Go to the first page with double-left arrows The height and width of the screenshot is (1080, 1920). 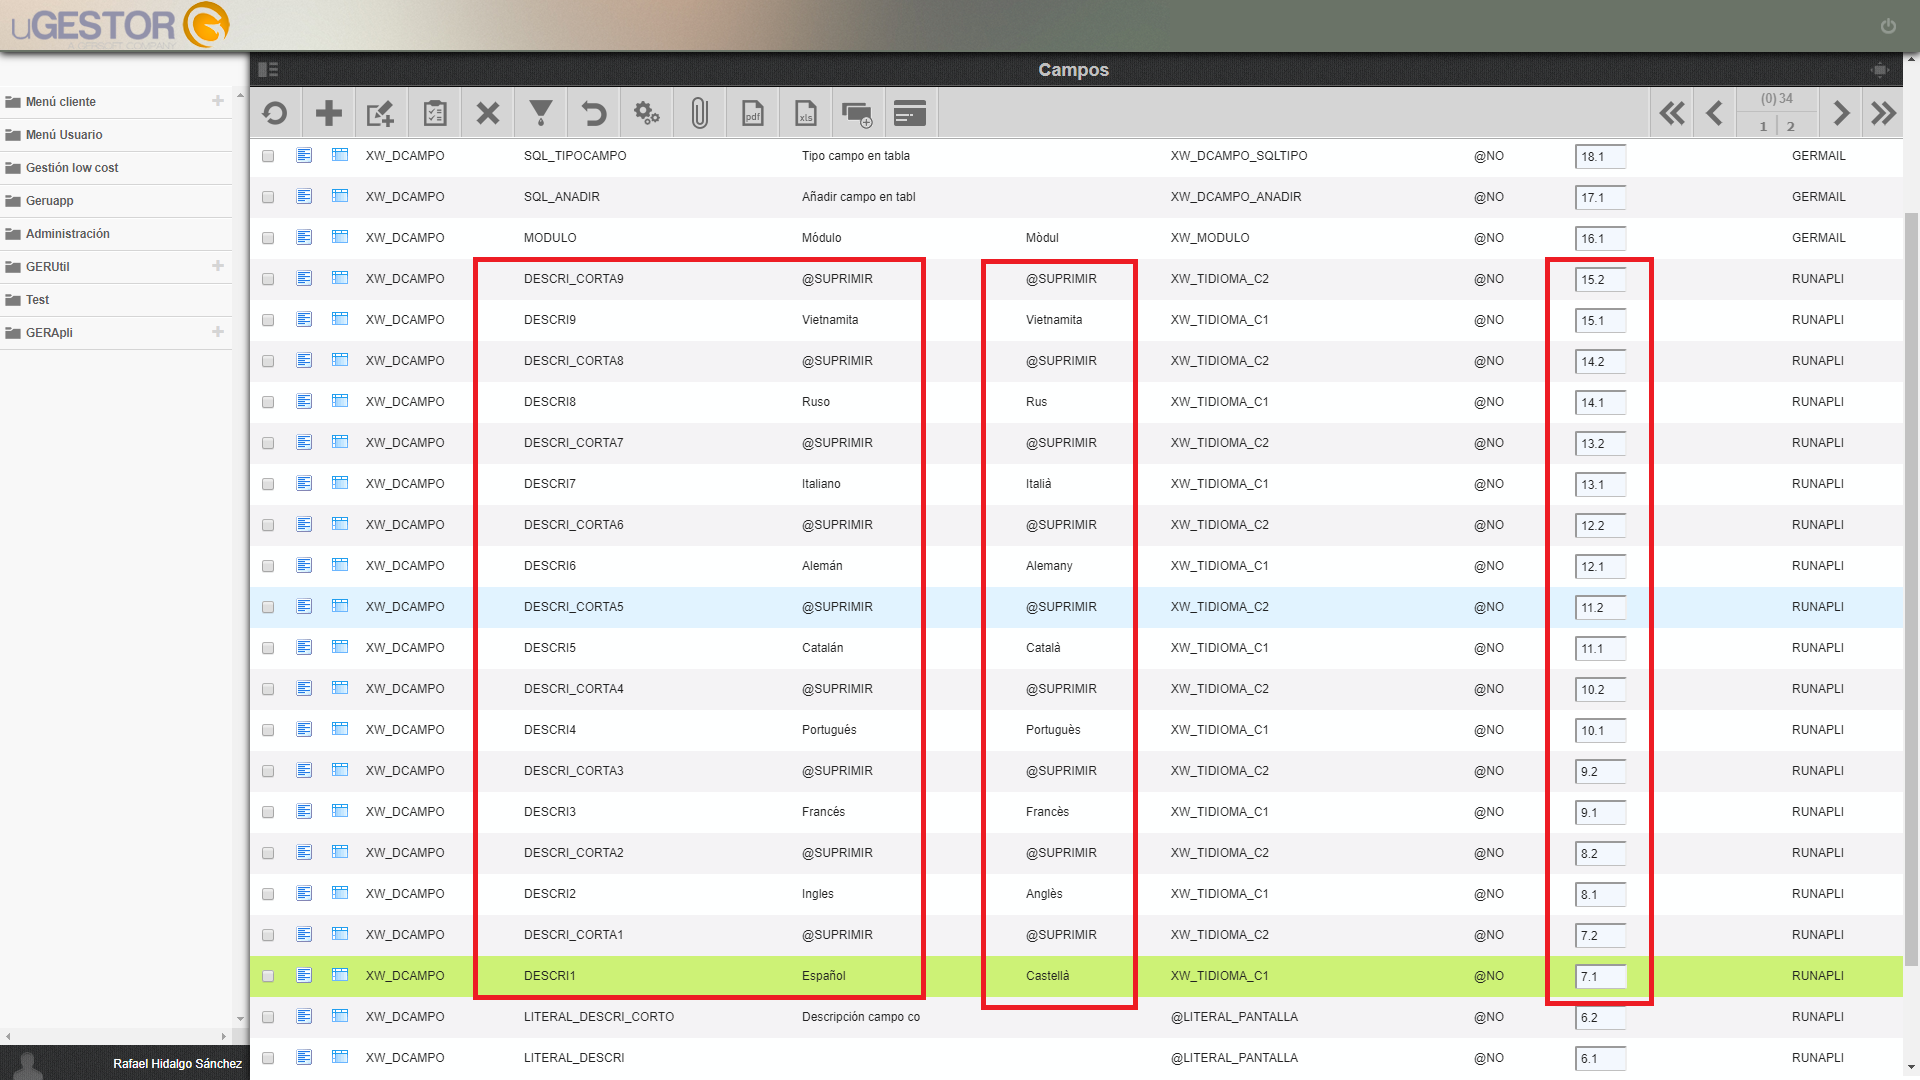coord(1672,113)
